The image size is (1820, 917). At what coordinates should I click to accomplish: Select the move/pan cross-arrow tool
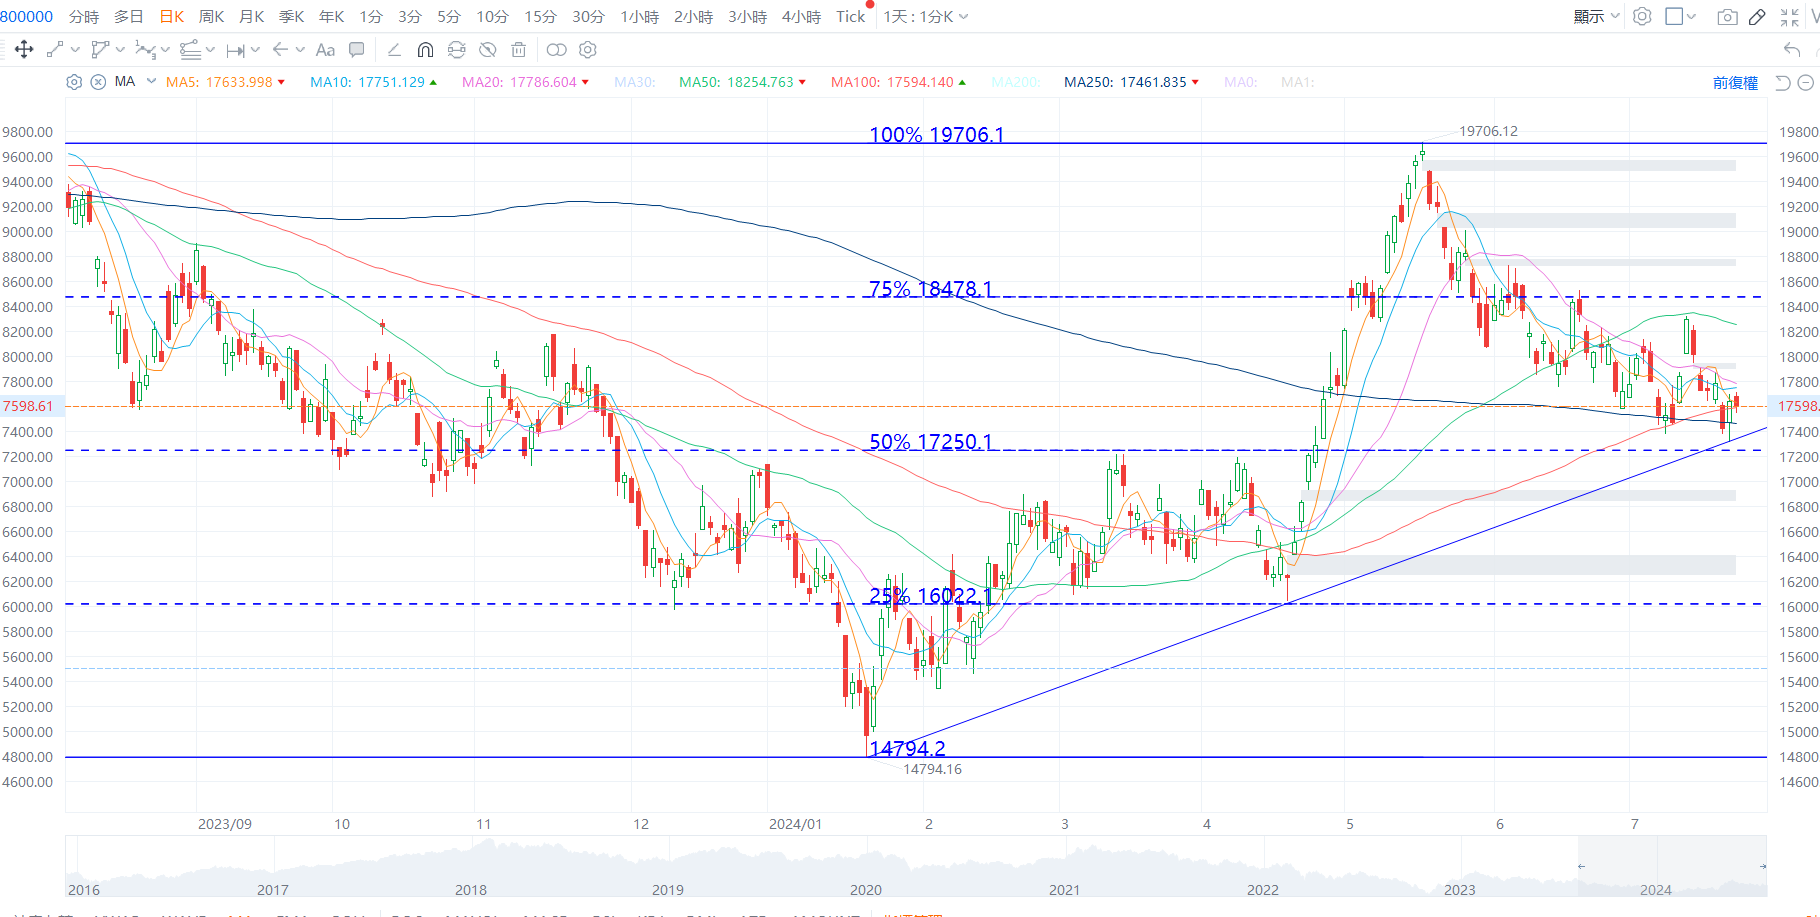24,49
